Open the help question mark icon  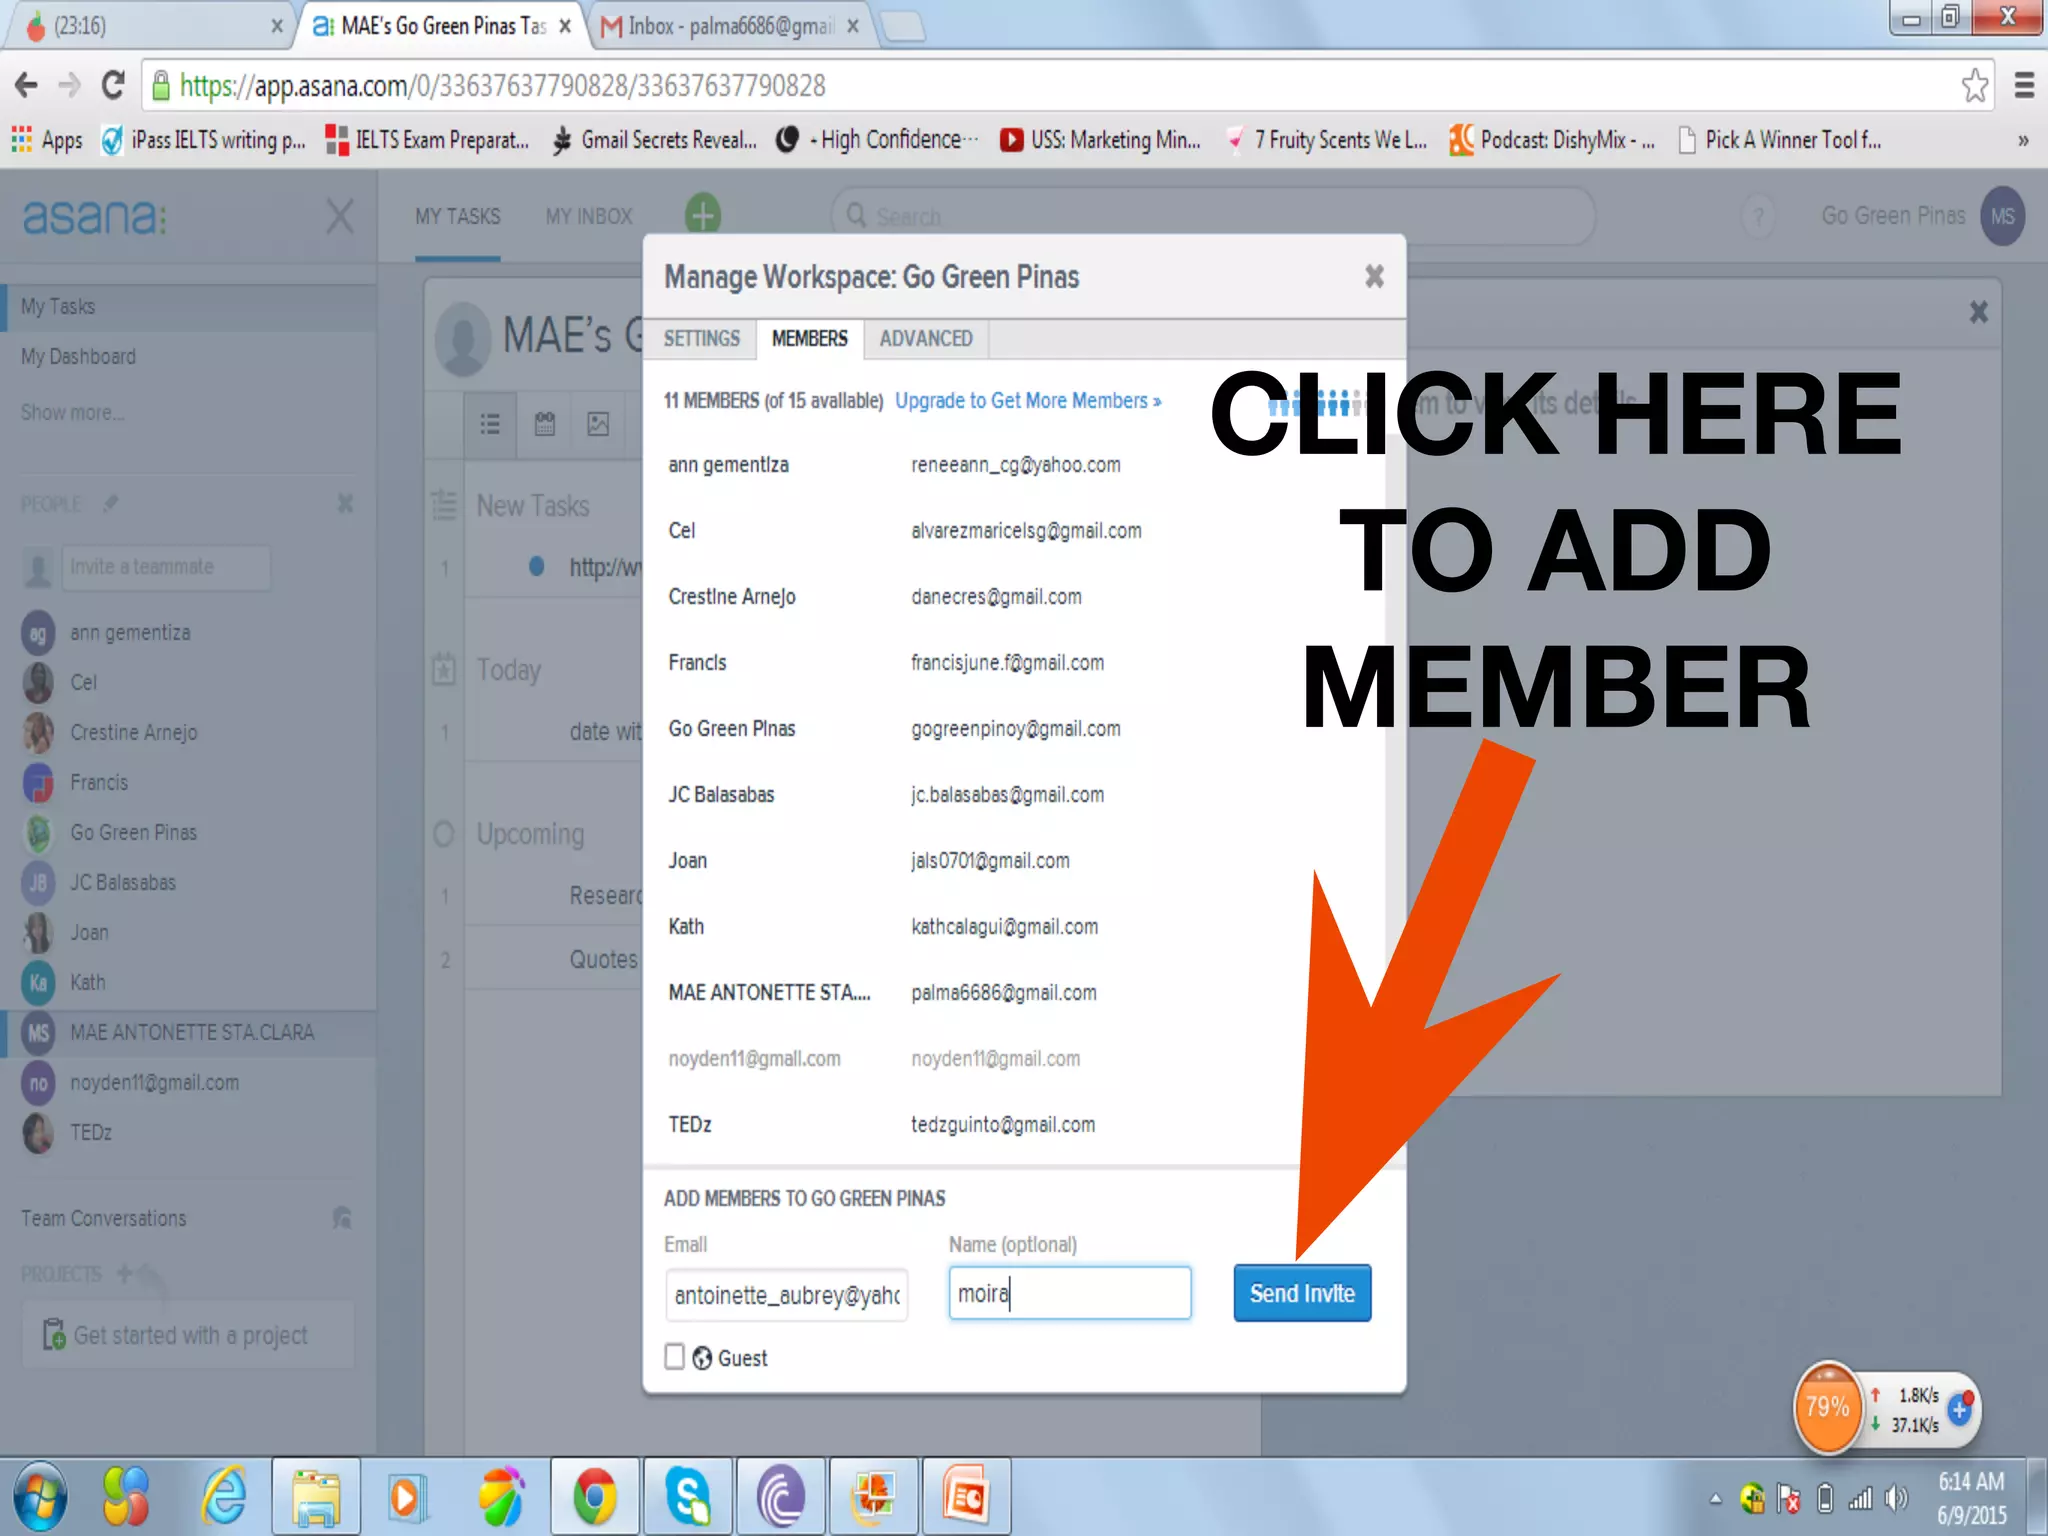1758,216
